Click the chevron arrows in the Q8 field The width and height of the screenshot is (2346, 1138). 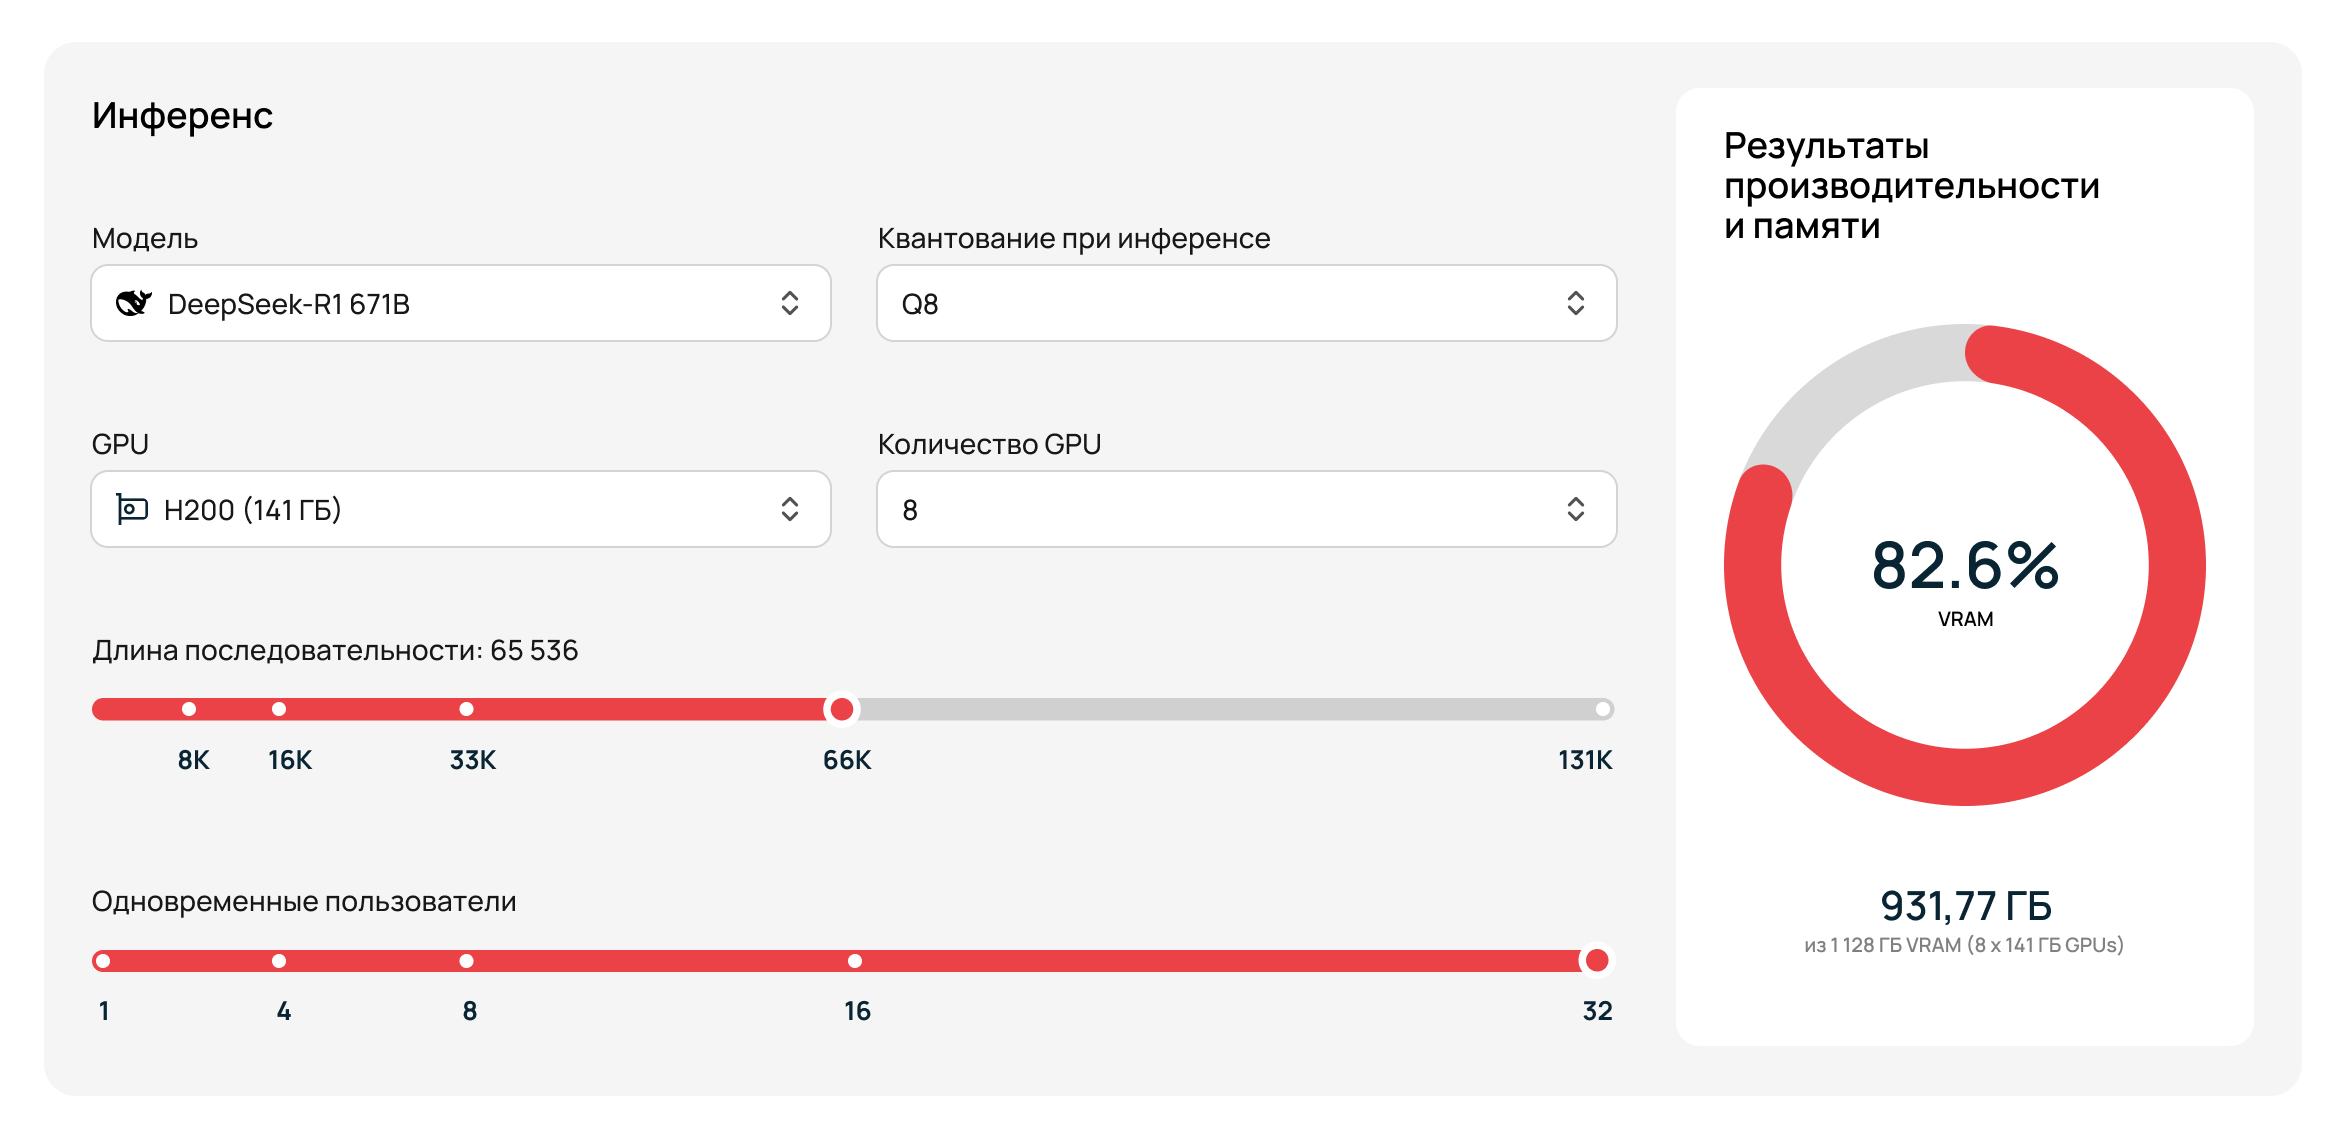coord(1575,303)
